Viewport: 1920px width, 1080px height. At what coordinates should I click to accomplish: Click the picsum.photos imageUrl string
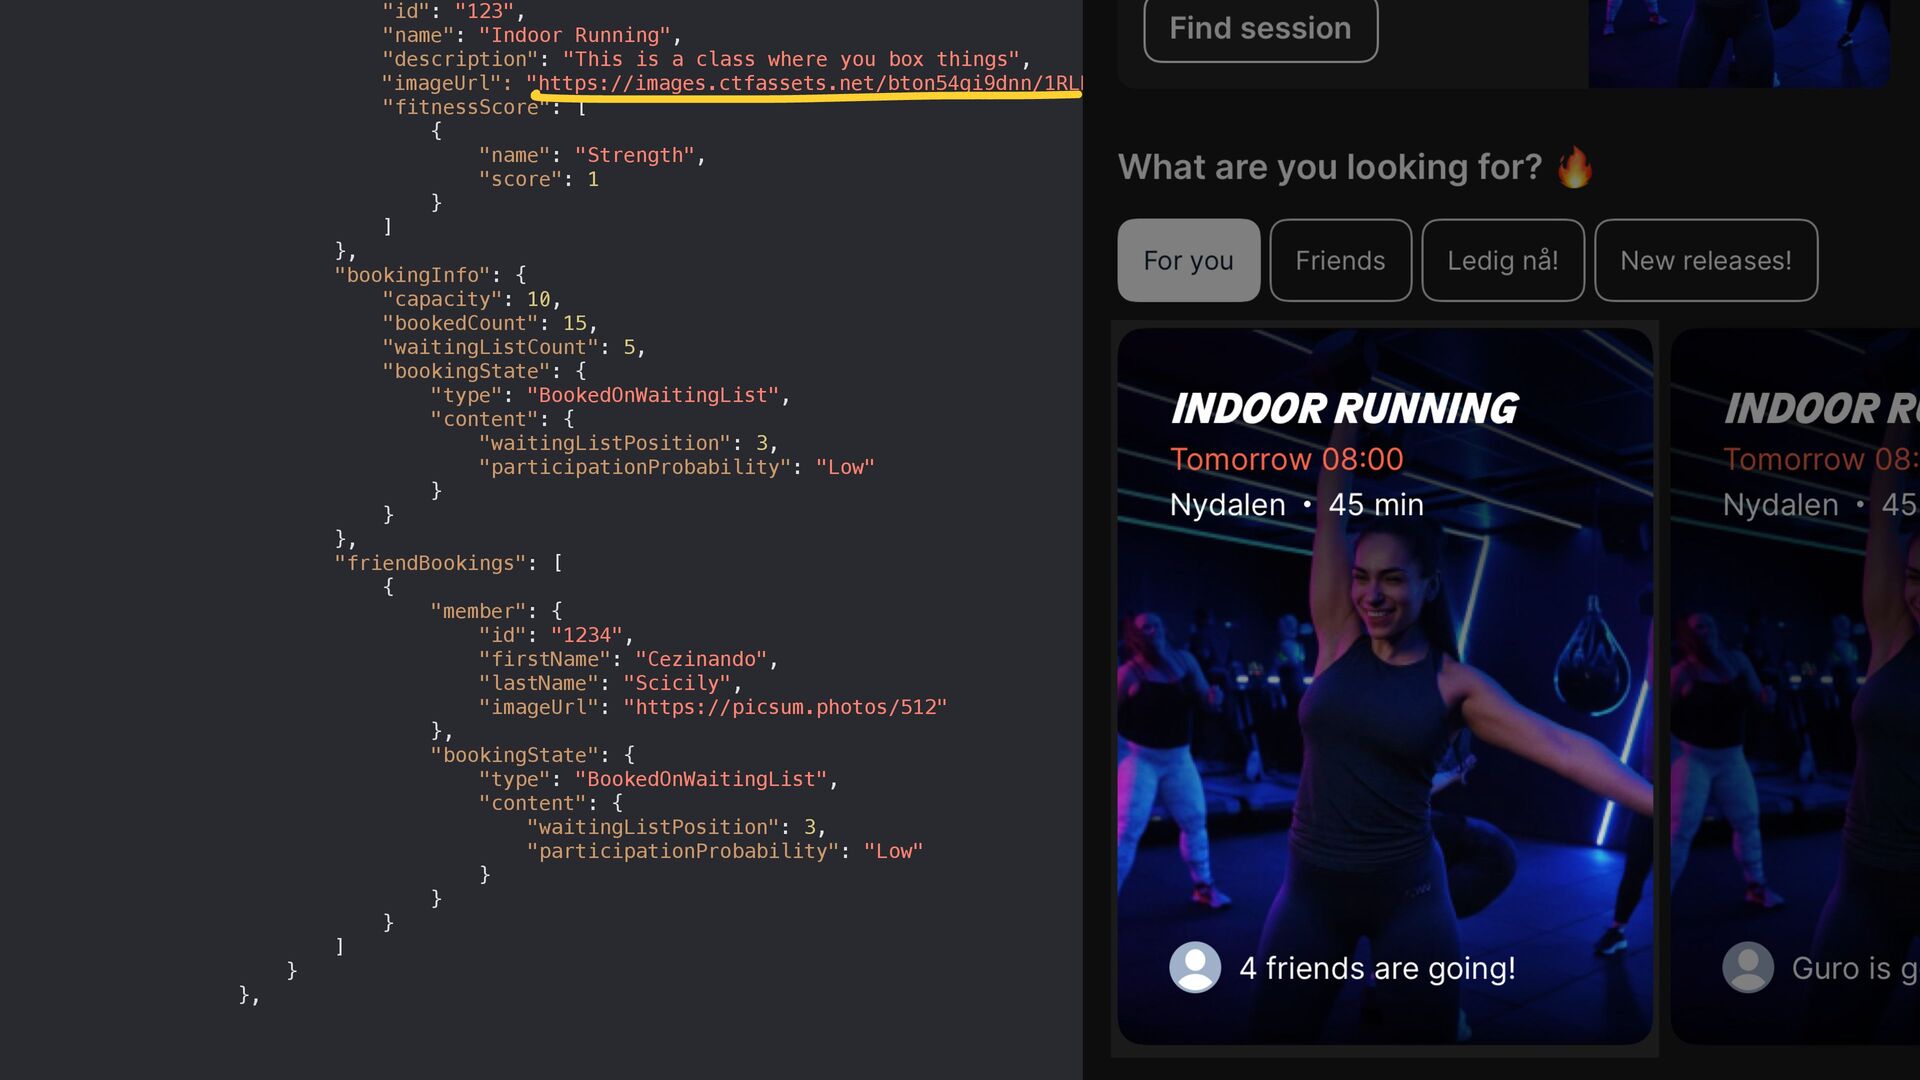(x=785, y=707)
